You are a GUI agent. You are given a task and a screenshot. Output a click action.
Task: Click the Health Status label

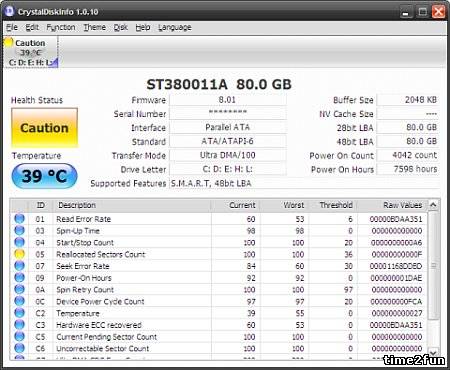coord(37,100)
